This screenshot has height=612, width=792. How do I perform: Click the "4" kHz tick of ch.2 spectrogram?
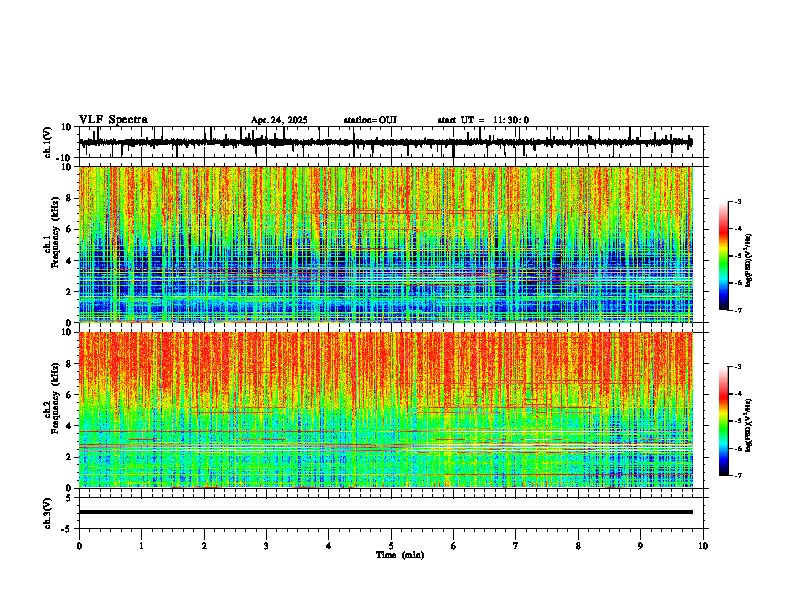pyautogui.click(x=69, y=426)
